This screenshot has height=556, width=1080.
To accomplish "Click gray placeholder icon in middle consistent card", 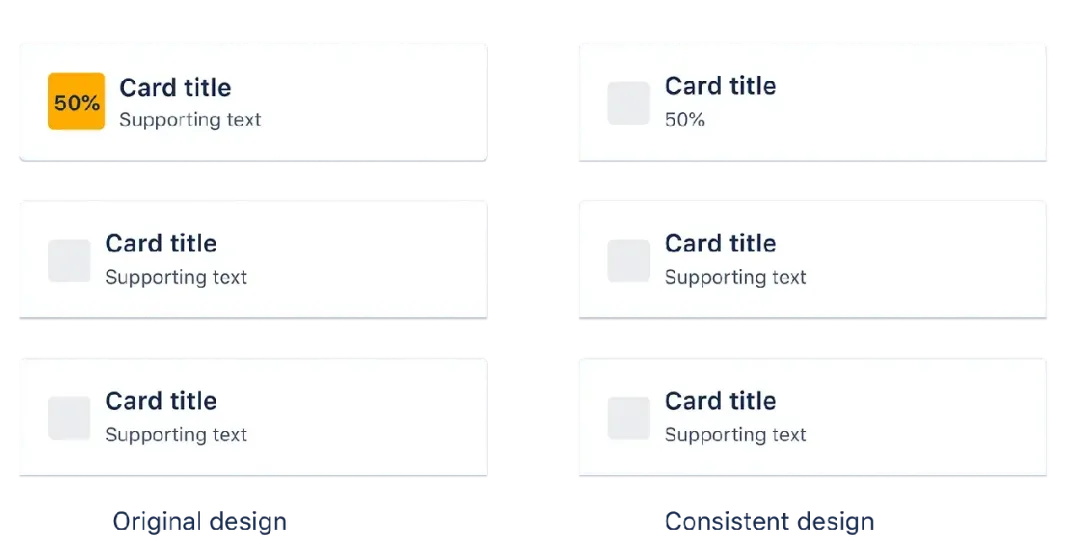I will coord(628,260).
